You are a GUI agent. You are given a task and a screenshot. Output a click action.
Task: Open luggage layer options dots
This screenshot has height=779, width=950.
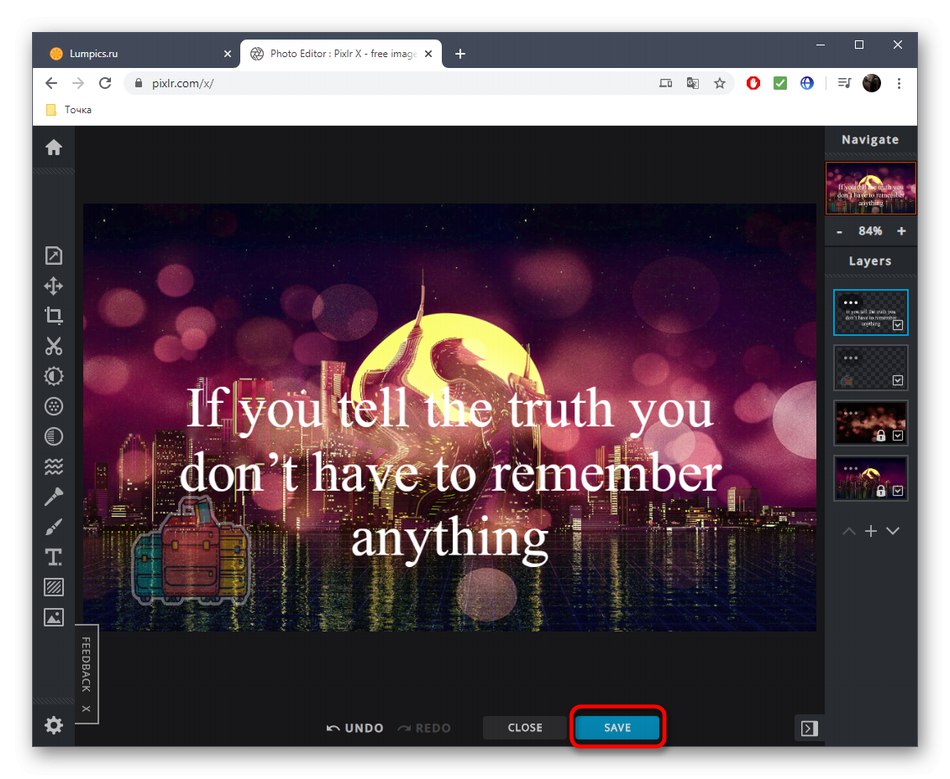(851, 357)
